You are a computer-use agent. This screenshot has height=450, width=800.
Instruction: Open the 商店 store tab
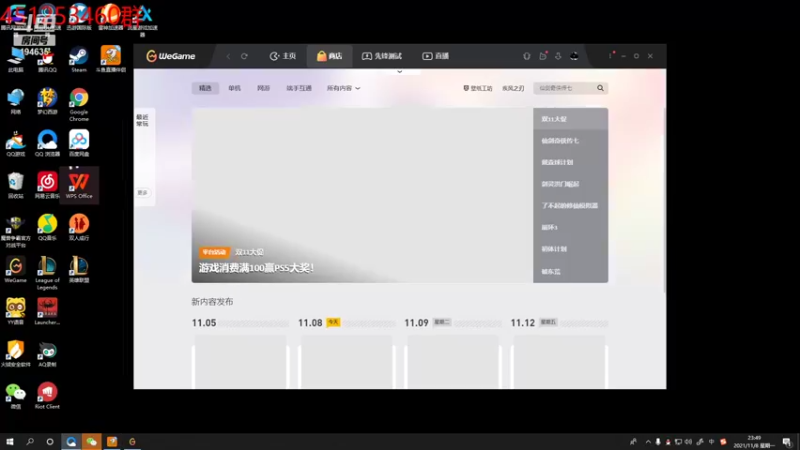point(329,56)
